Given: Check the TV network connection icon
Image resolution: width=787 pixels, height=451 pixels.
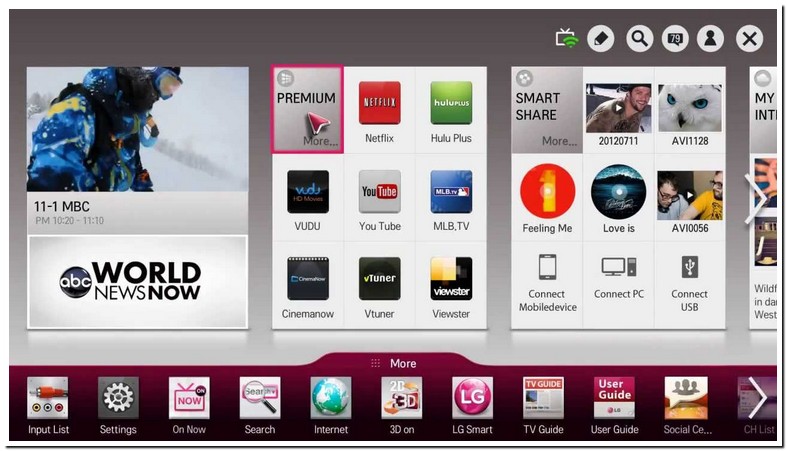Looking at the screenshot, I should [x=567, y=38].
